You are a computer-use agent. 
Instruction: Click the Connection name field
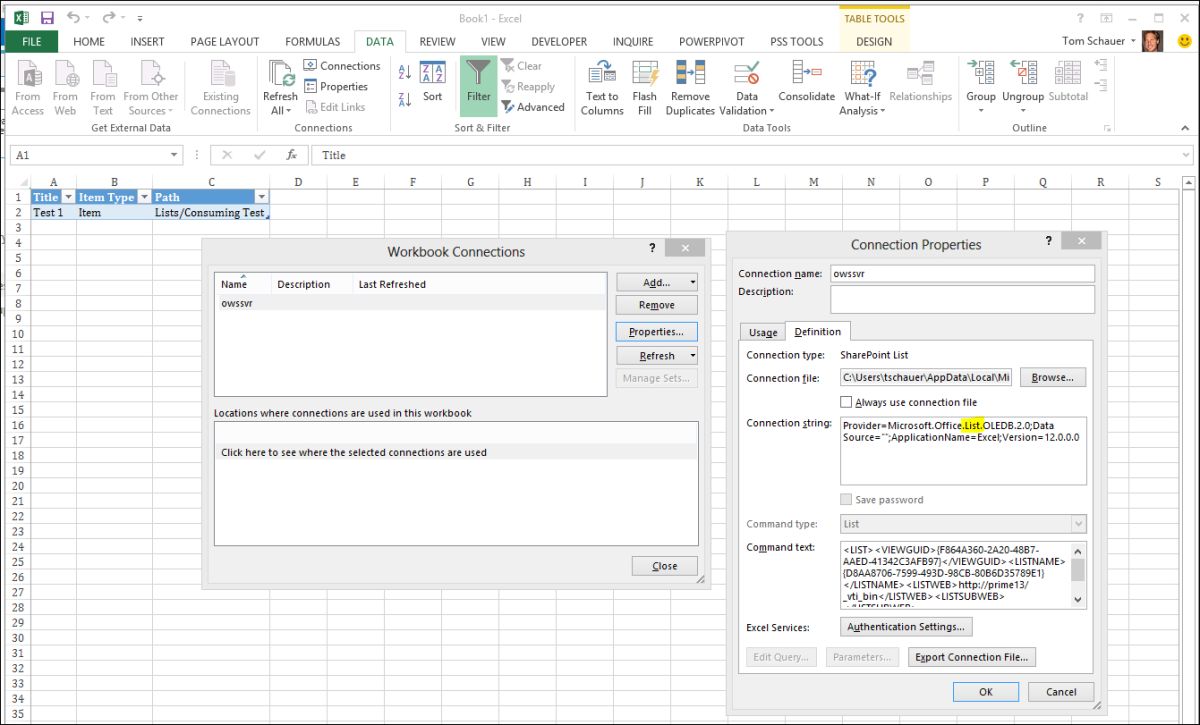point(962,274)
